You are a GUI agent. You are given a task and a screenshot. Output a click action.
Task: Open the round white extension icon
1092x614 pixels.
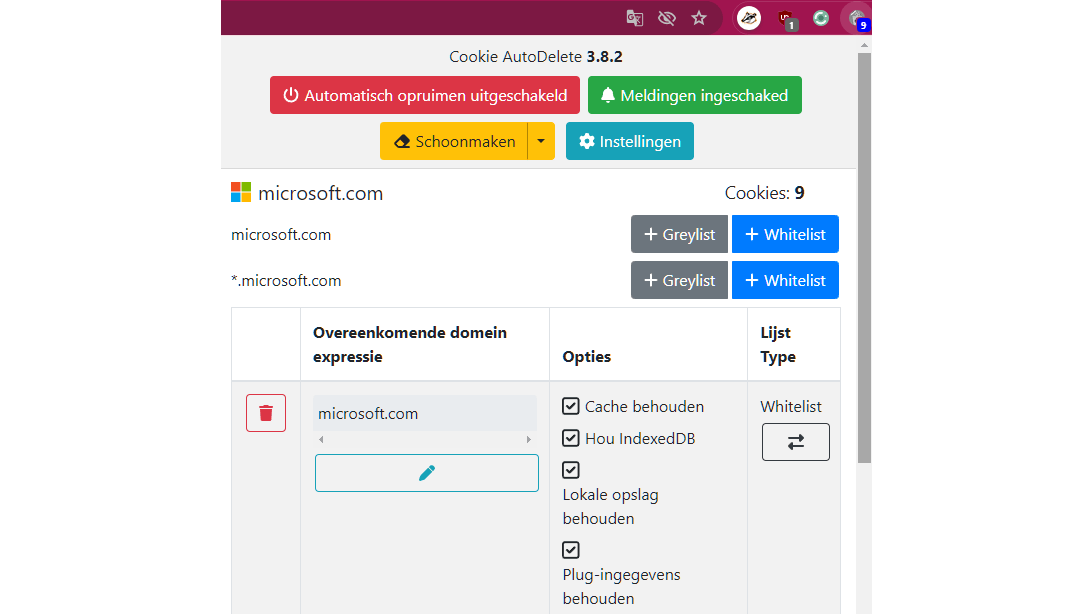click(x=749, y=18)
